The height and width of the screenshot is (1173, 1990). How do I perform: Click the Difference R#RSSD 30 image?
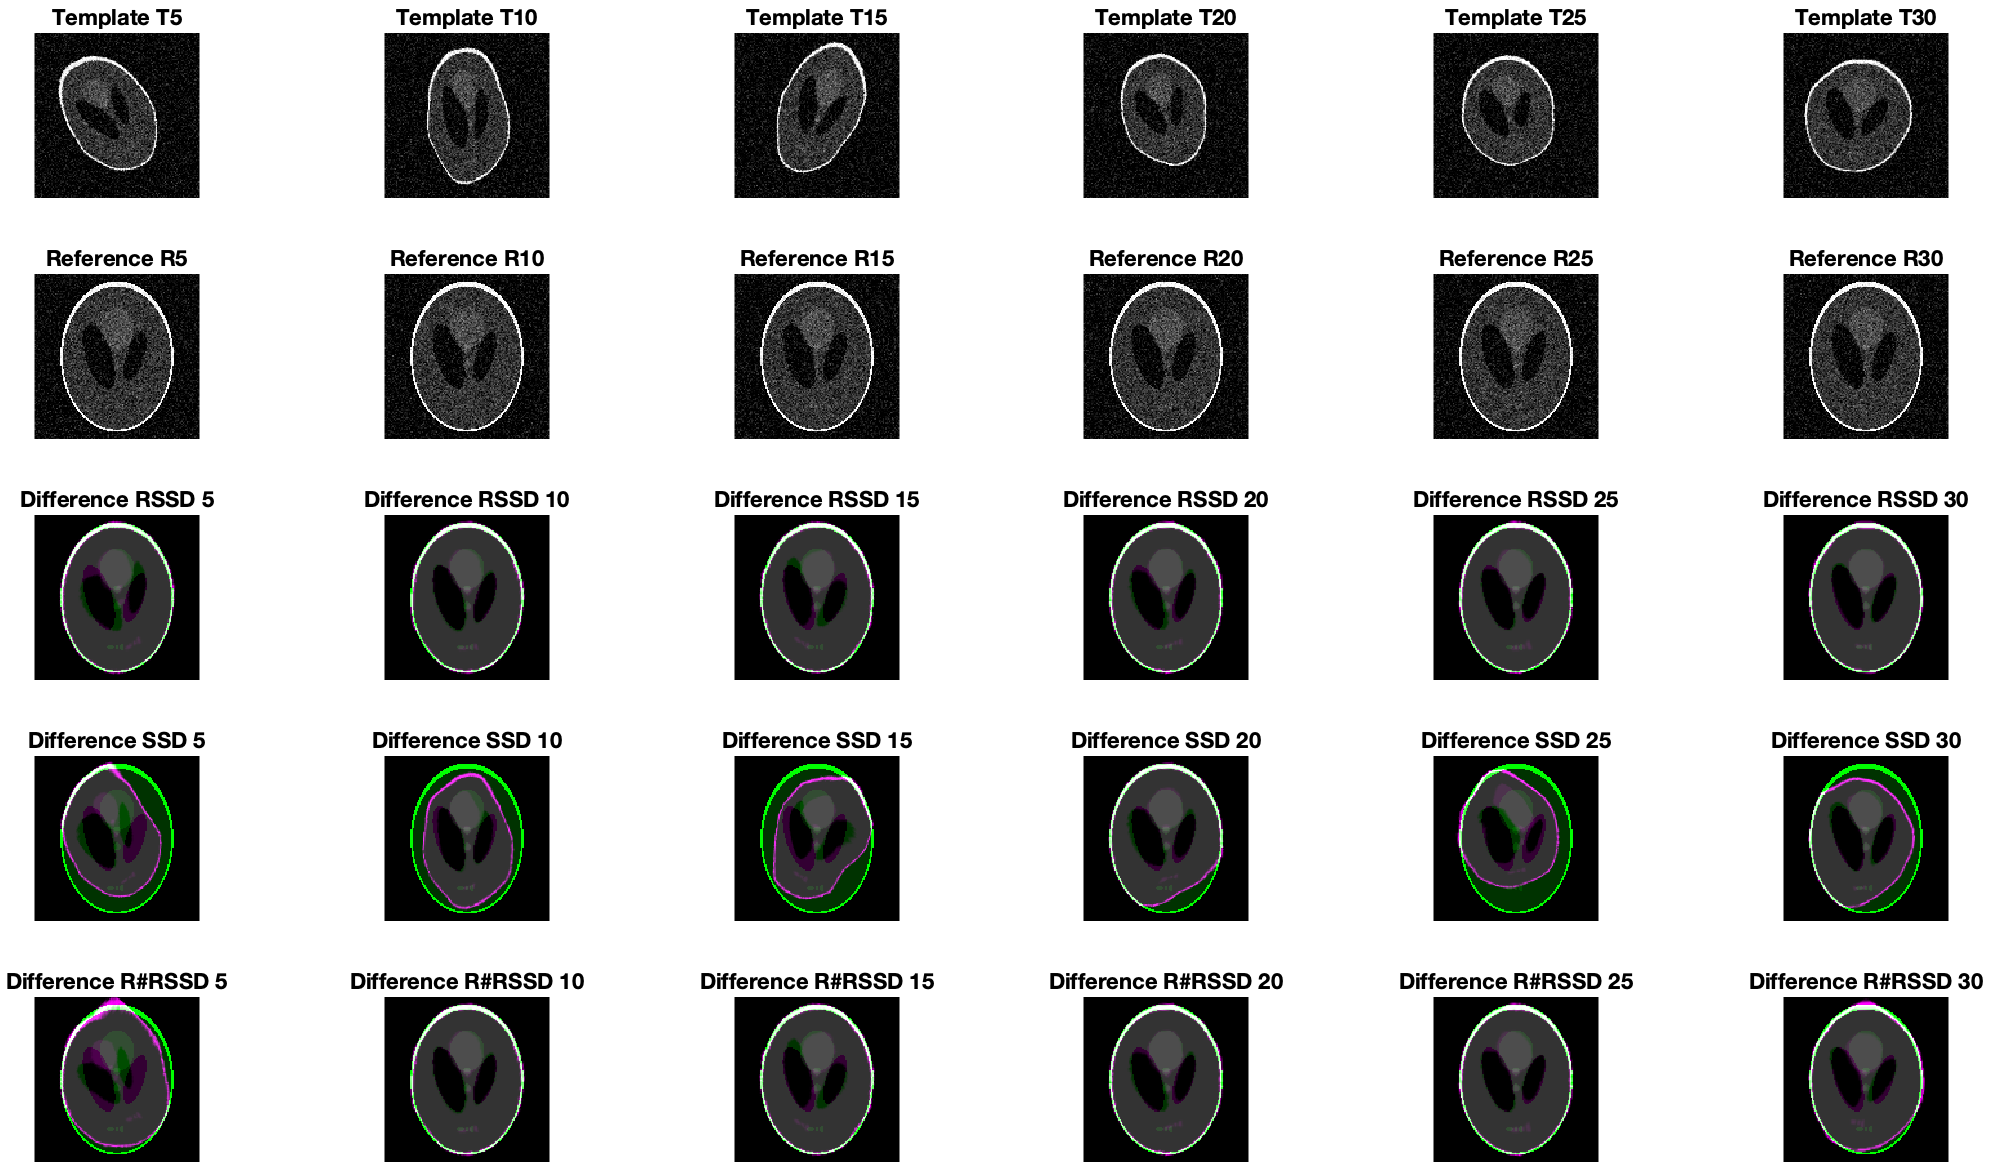click(x=1866, y=1079)
